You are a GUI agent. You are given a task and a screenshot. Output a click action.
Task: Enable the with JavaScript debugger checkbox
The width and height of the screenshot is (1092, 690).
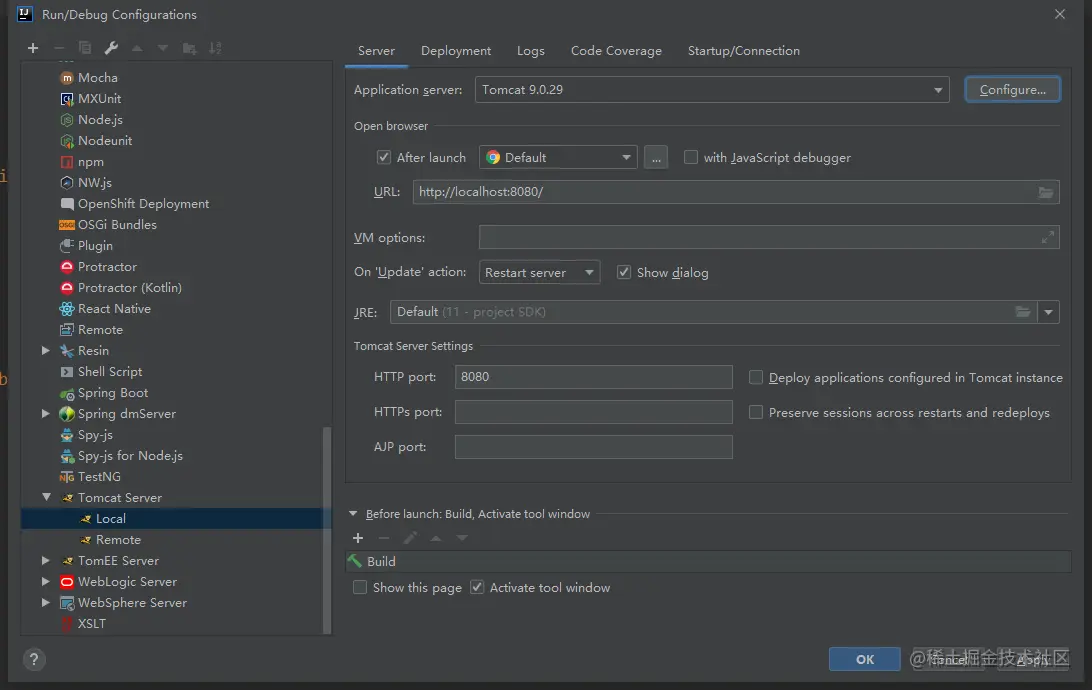[691, 157]
